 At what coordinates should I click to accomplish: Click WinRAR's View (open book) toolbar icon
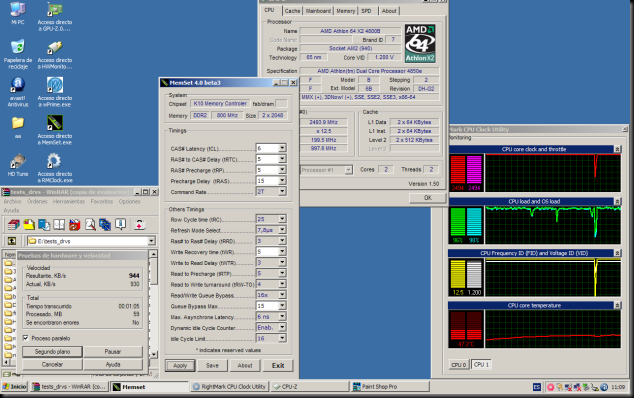tap(59, 224)
